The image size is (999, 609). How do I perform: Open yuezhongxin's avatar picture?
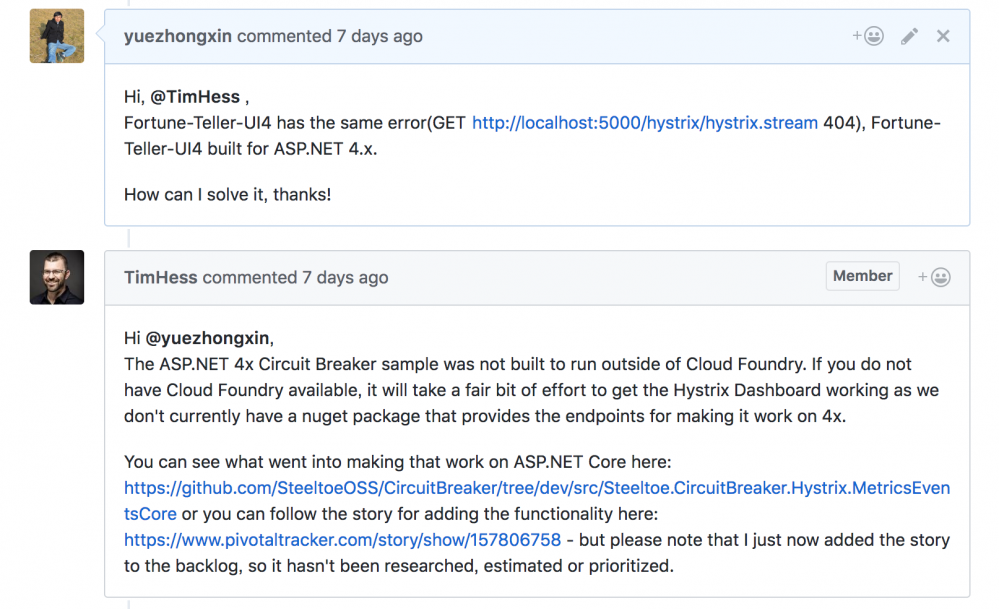[57, 36]
